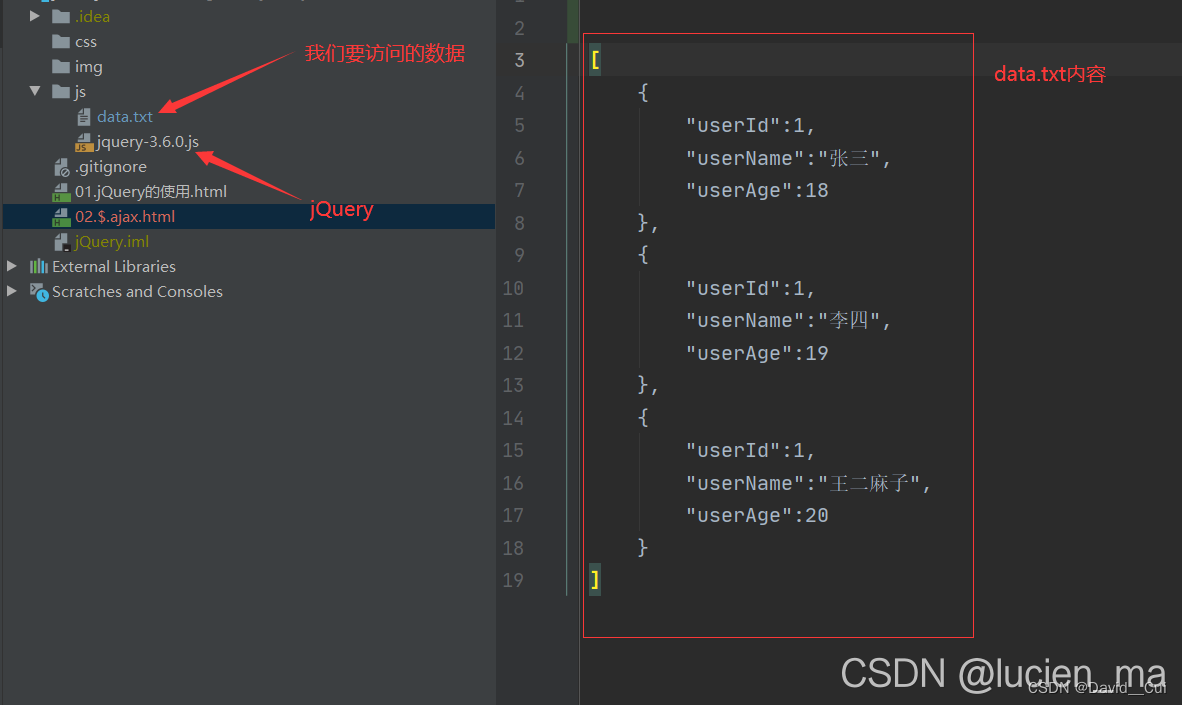
Task: Select the jQuery.iml file
Action: 112,241
